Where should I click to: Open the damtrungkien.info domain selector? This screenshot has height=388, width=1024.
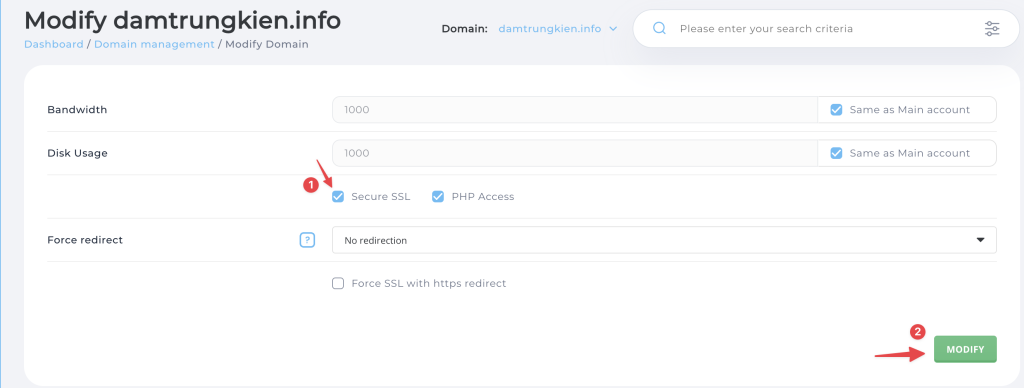click(x=558, y=29)
